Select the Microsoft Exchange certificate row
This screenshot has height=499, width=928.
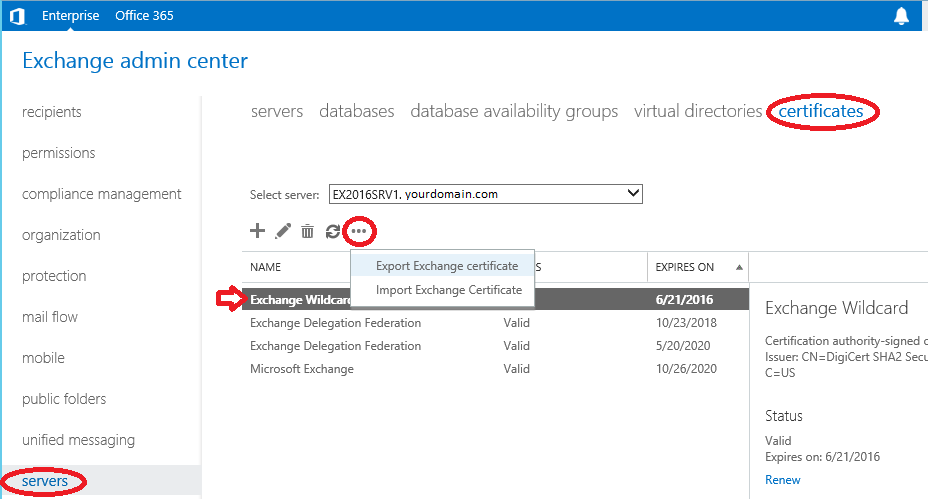tap(495, 369)
